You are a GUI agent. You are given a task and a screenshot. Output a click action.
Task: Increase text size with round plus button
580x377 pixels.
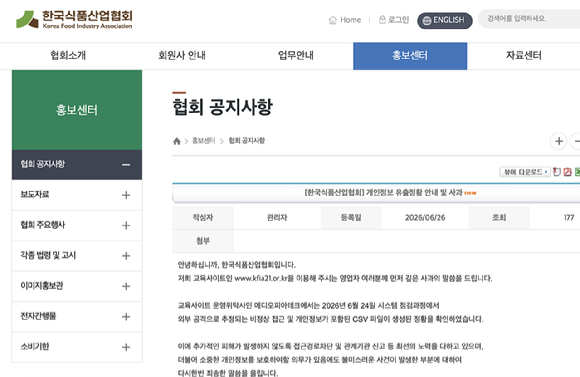(x=559, y=141)
